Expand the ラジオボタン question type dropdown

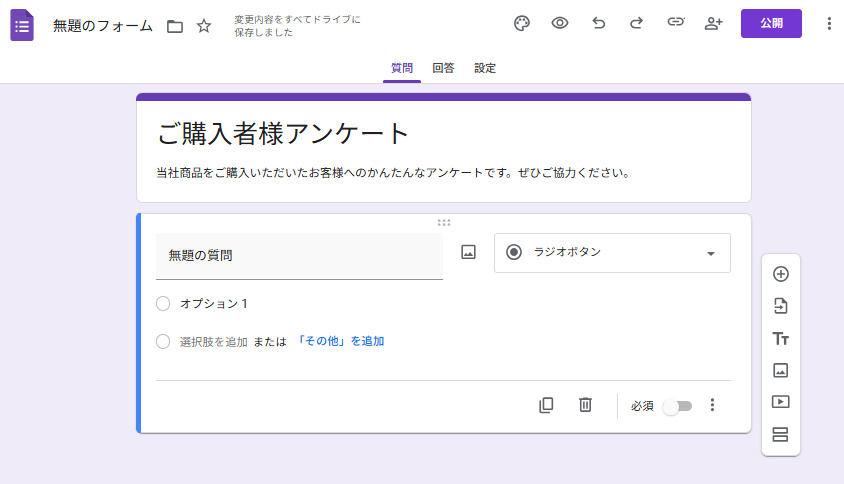click(x=612, y=253)
